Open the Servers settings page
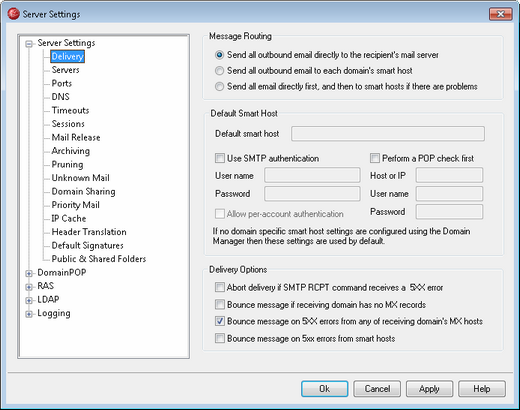 pos(65,70)
